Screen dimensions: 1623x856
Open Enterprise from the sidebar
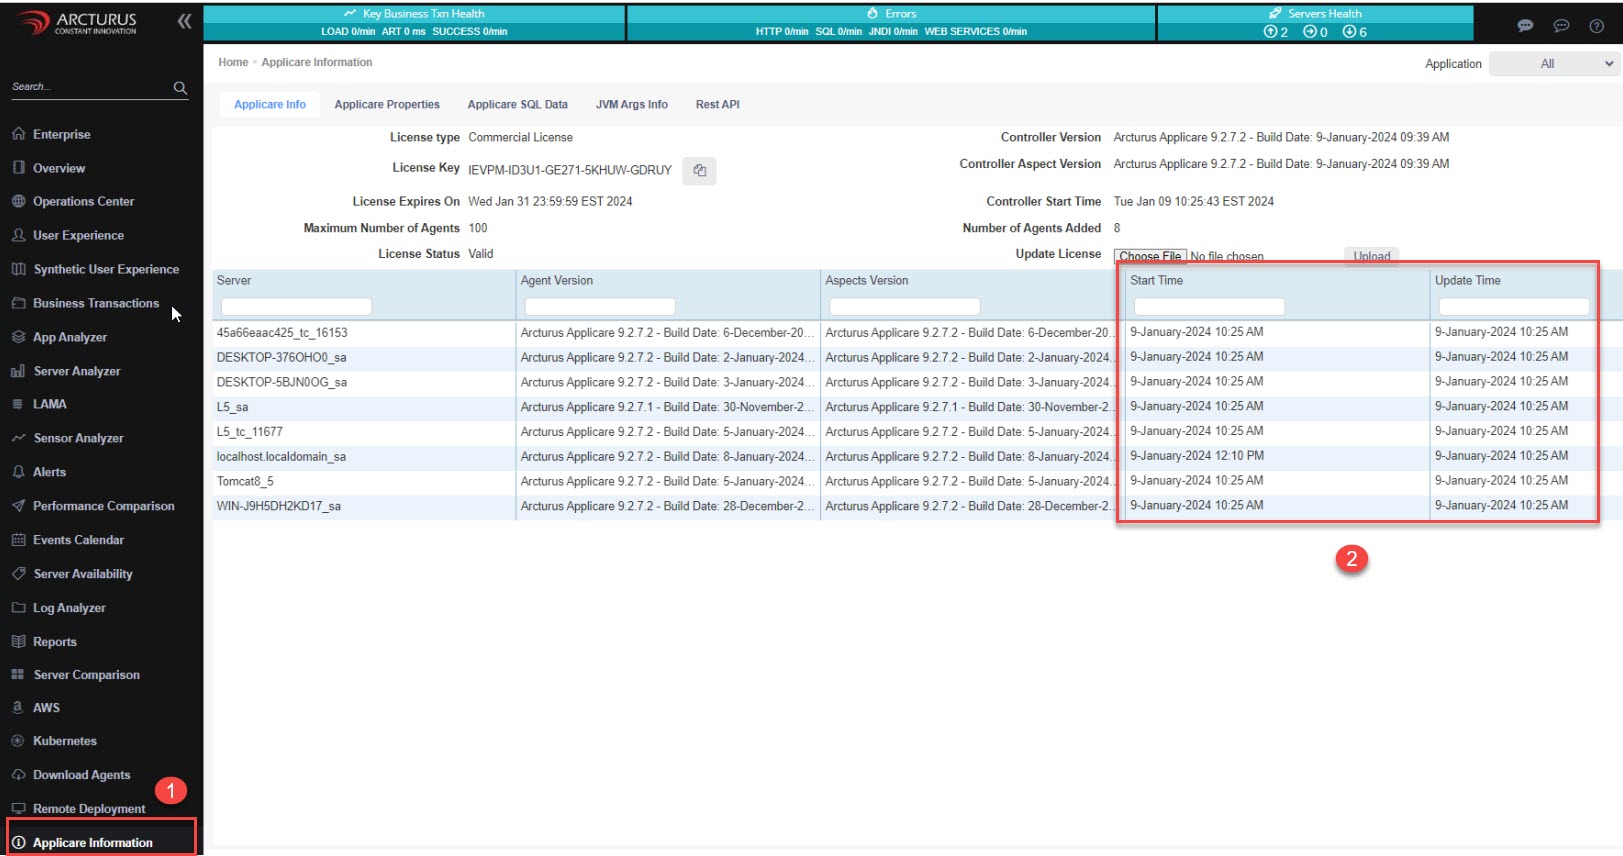(x=61, y=134)
